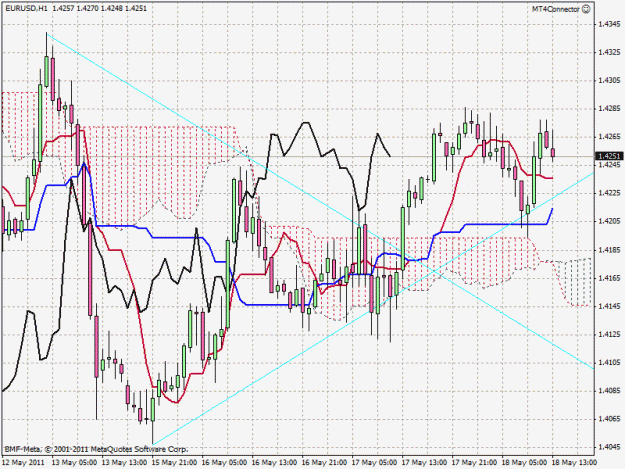Click the 1.4085 price axis label
The height and width of the screenshot is (469, 625).
[609, 391]
